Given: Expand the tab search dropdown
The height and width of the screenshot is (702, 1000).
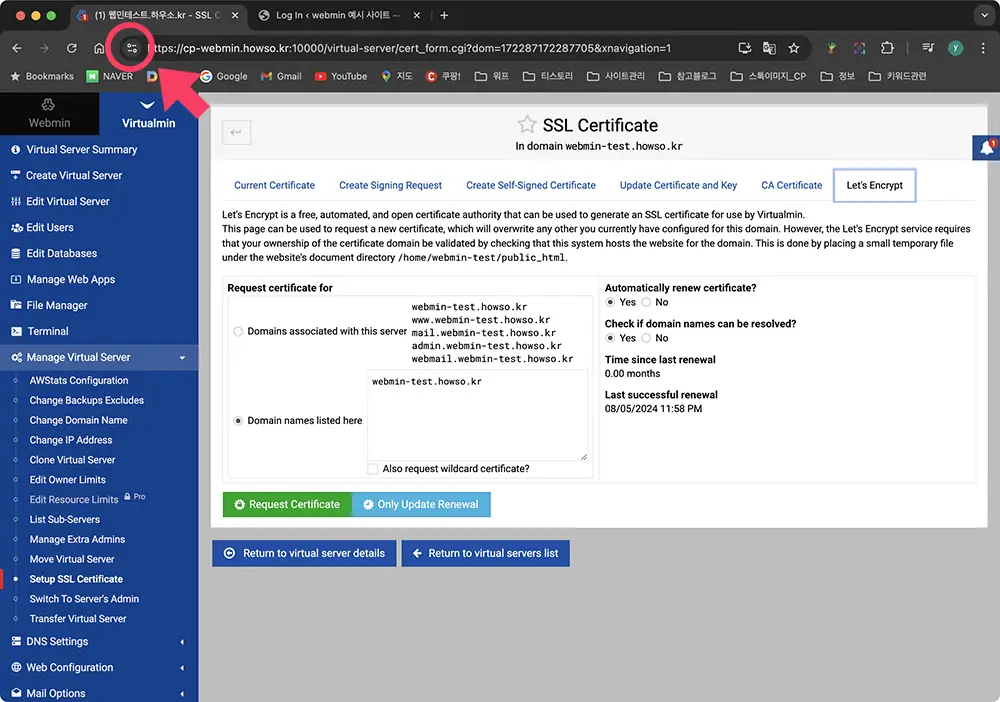Looking at the screenshot, I should (983, 15).
